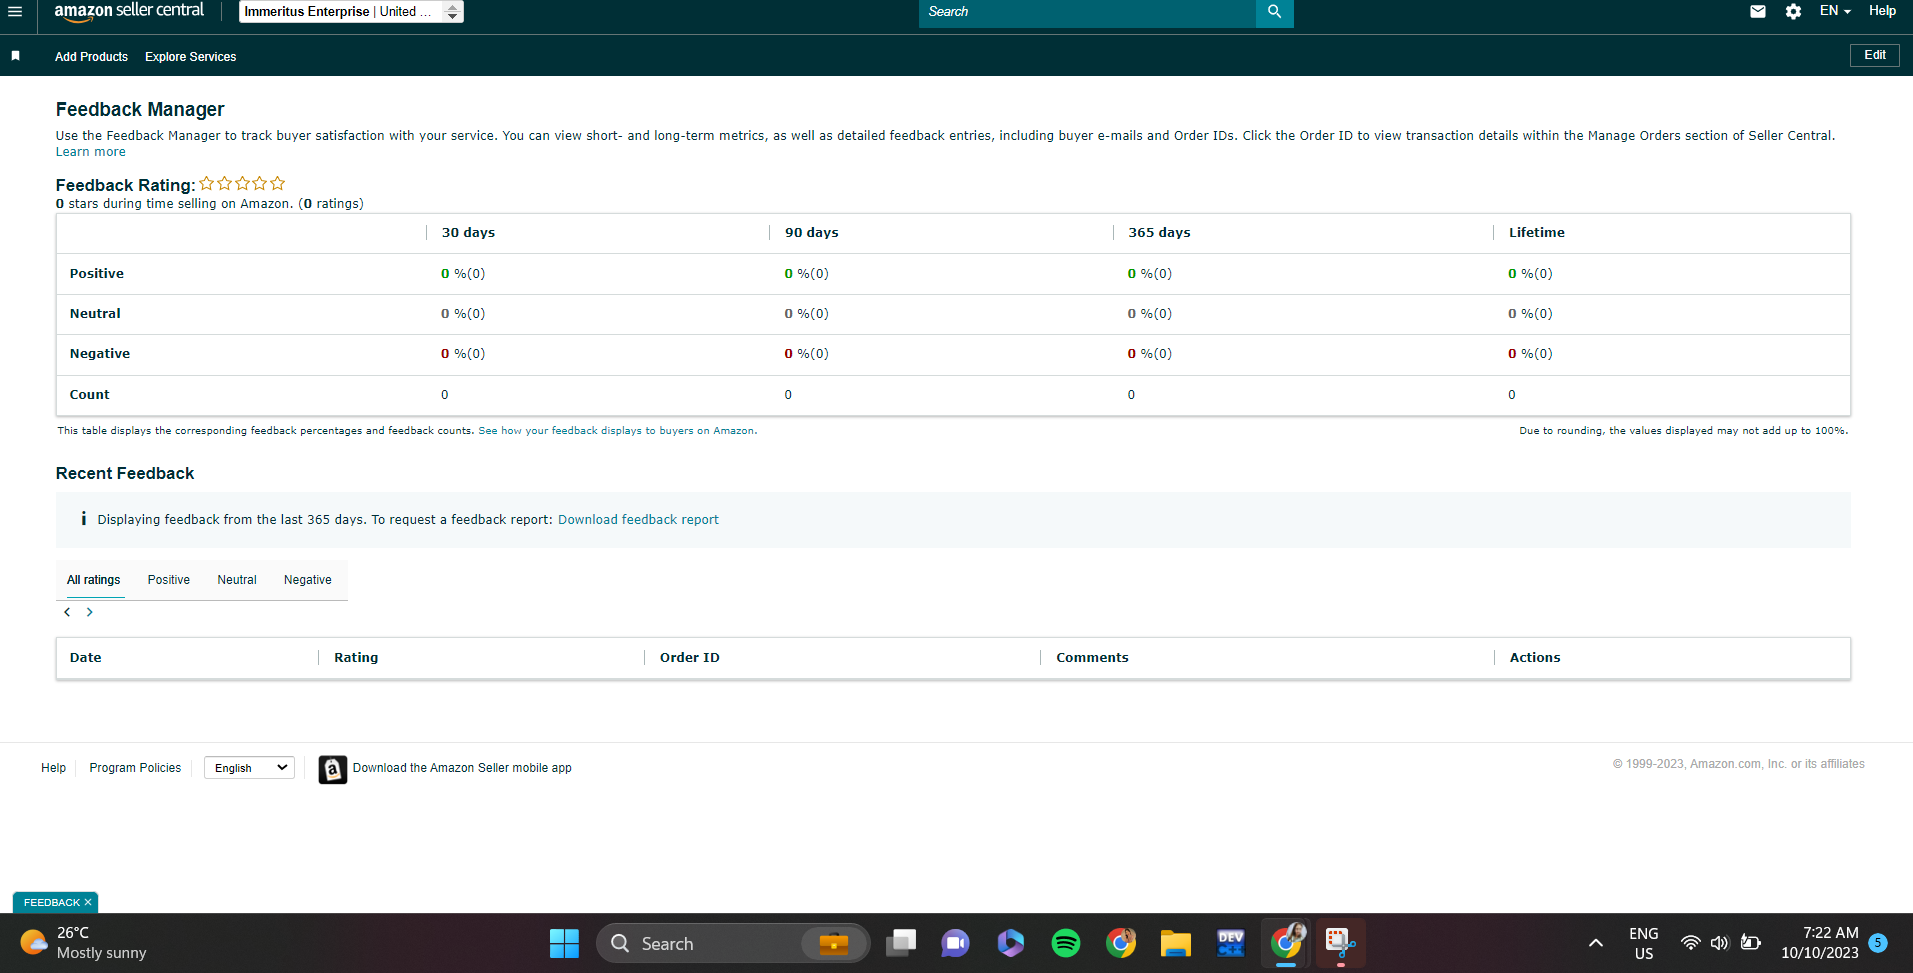Open the hamburger navigation menu

15,12
